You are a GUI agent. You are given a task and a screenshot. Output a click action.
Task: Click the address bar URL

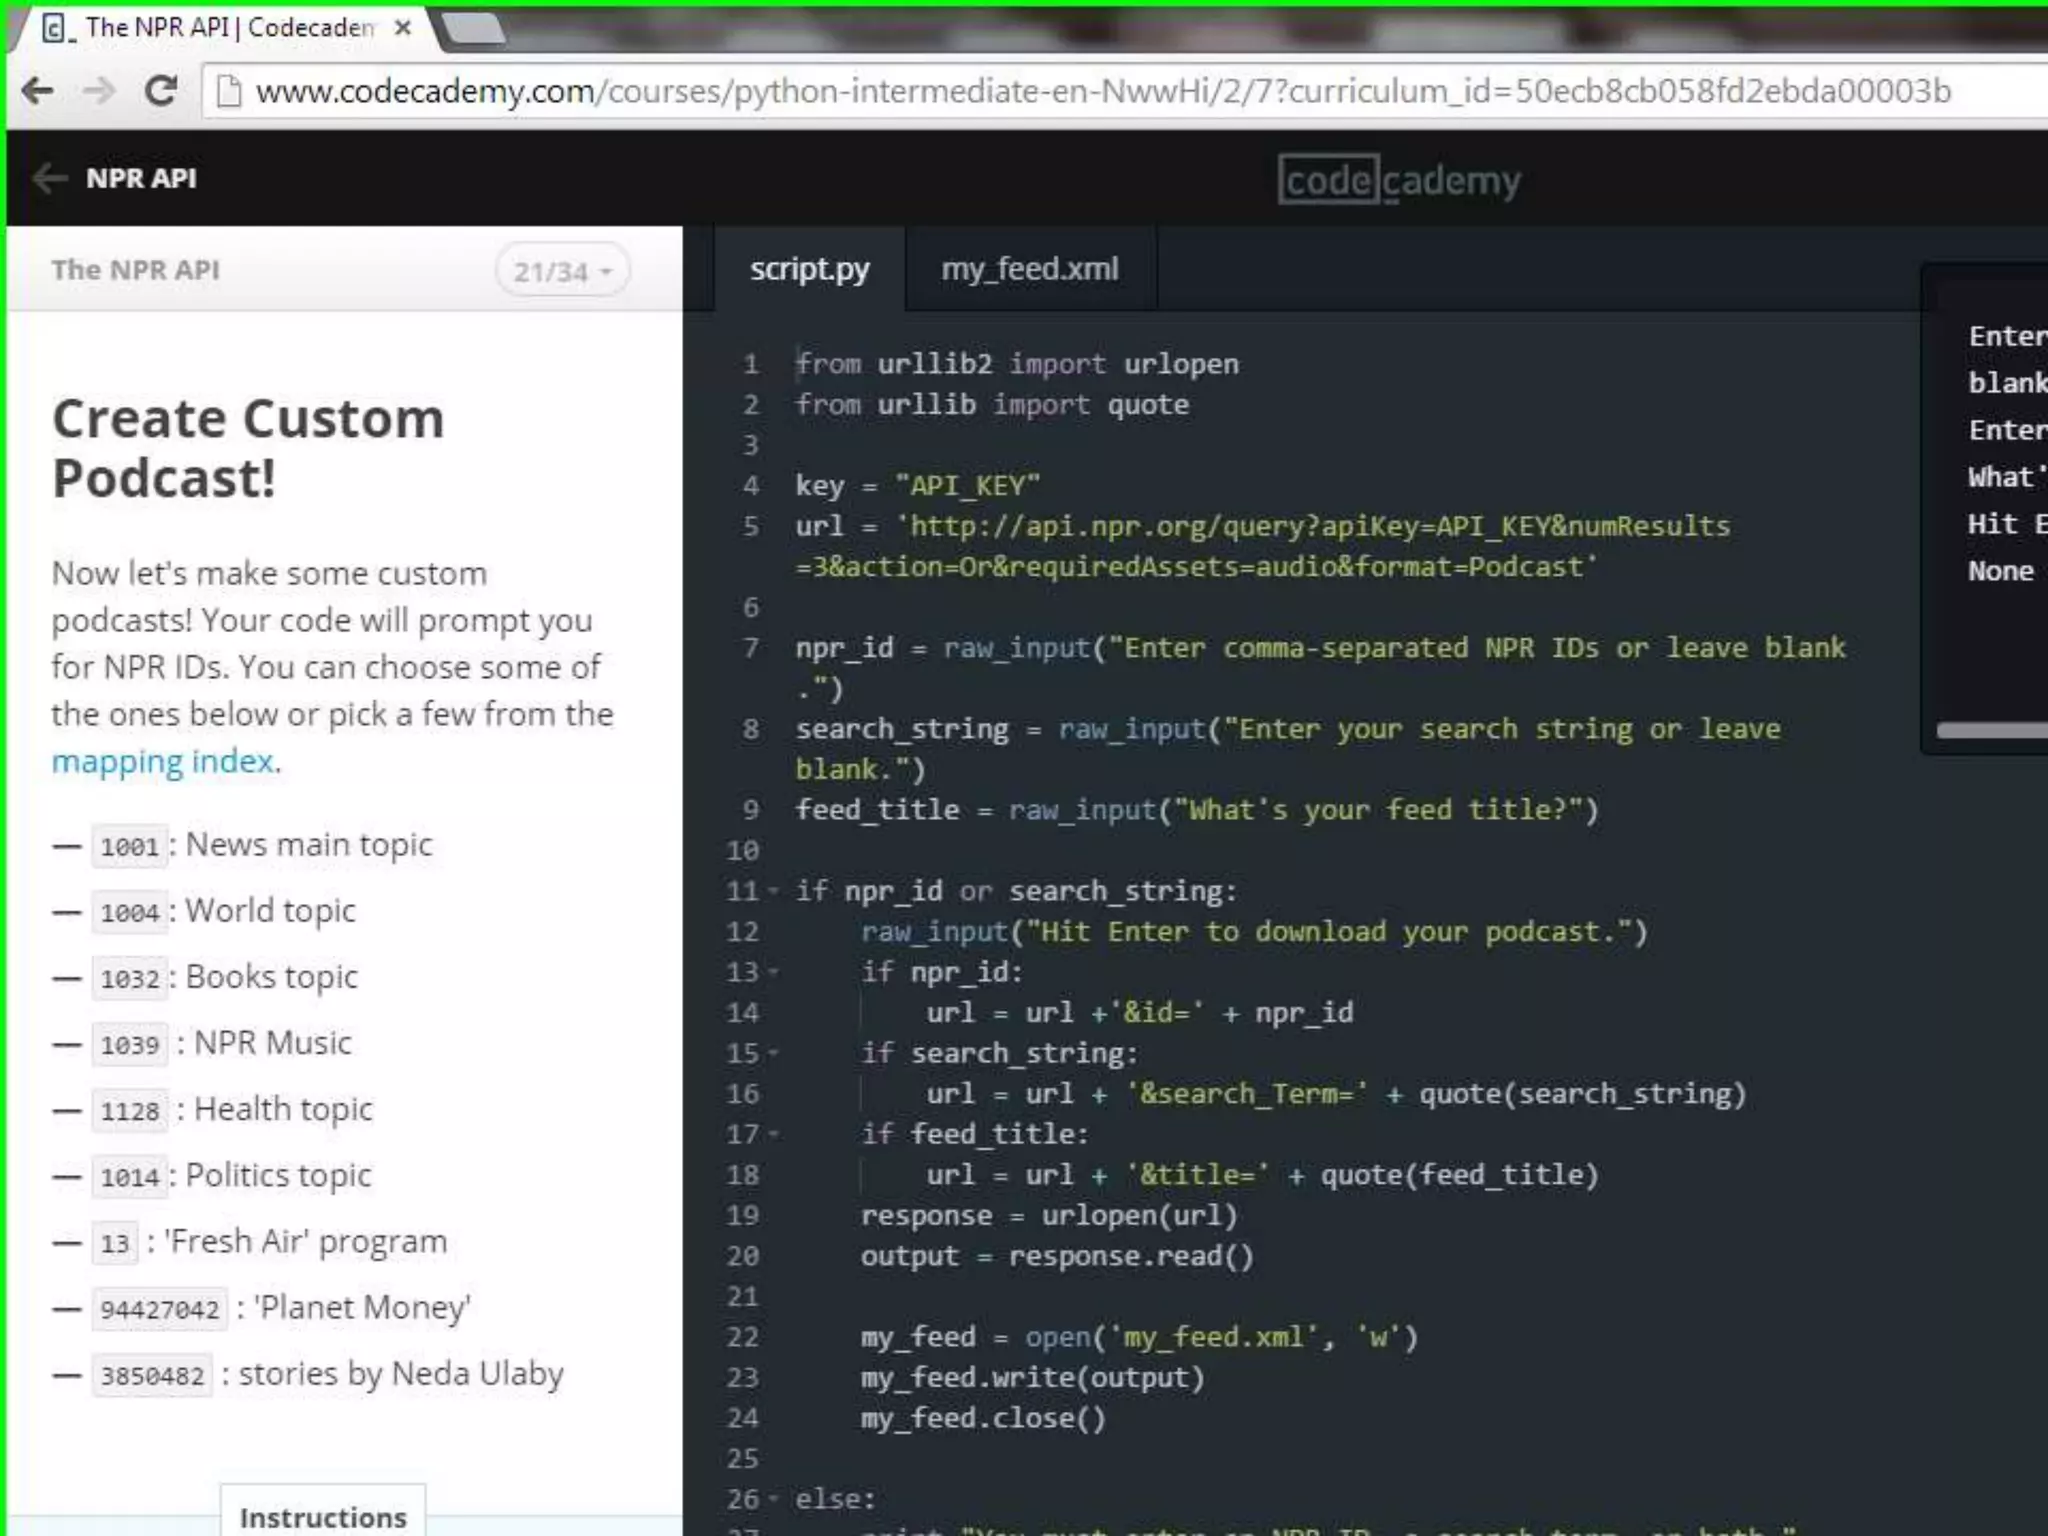[x=1103, y=91]
